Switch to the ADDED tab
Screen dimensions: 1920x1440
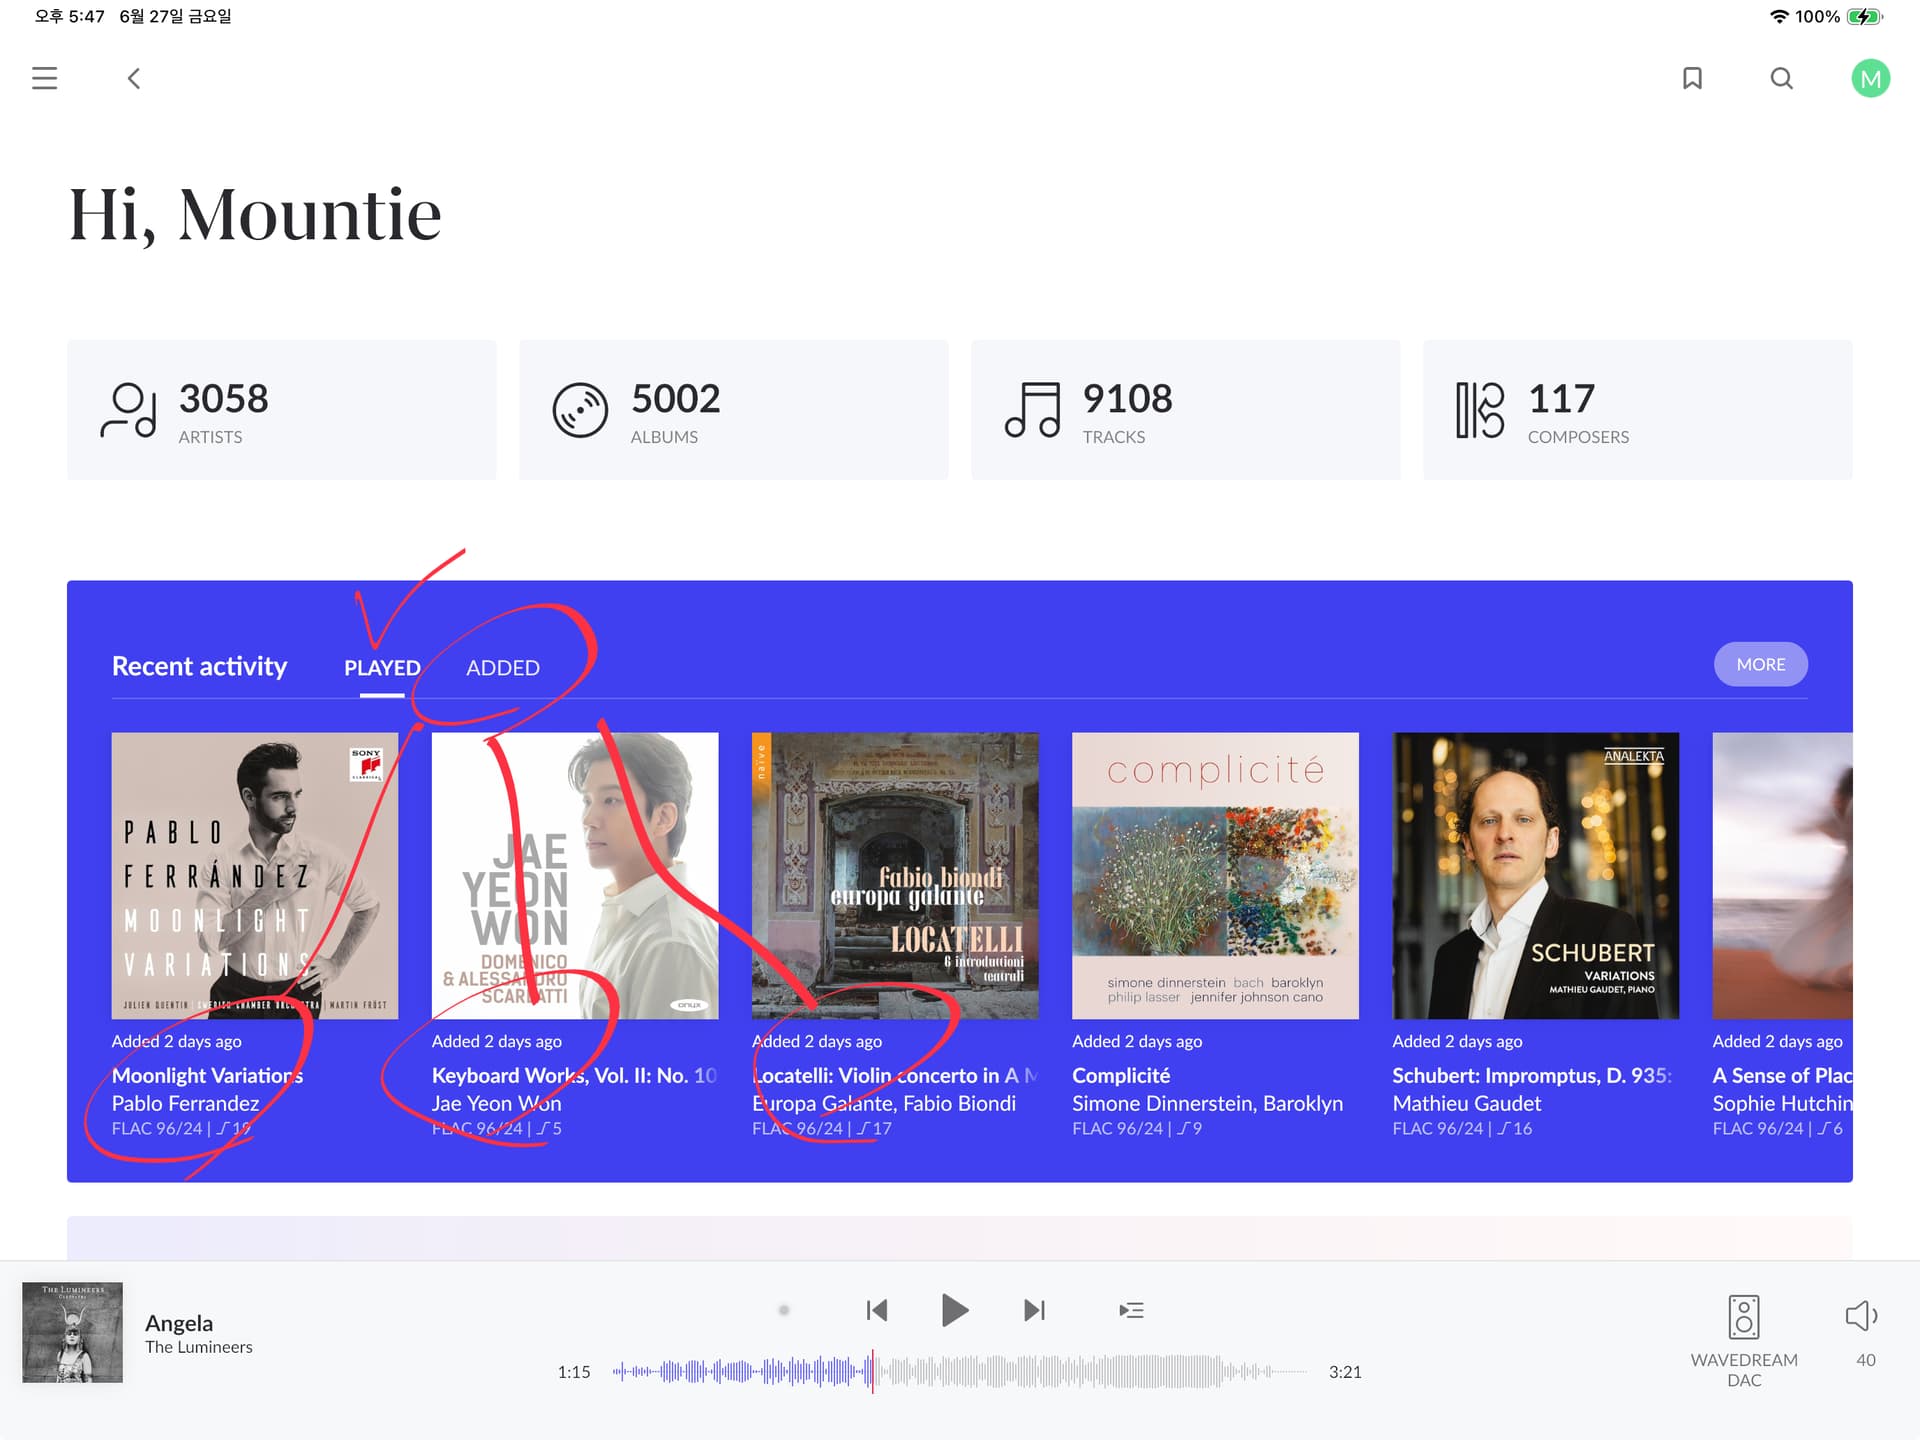[x=503, y=667]
